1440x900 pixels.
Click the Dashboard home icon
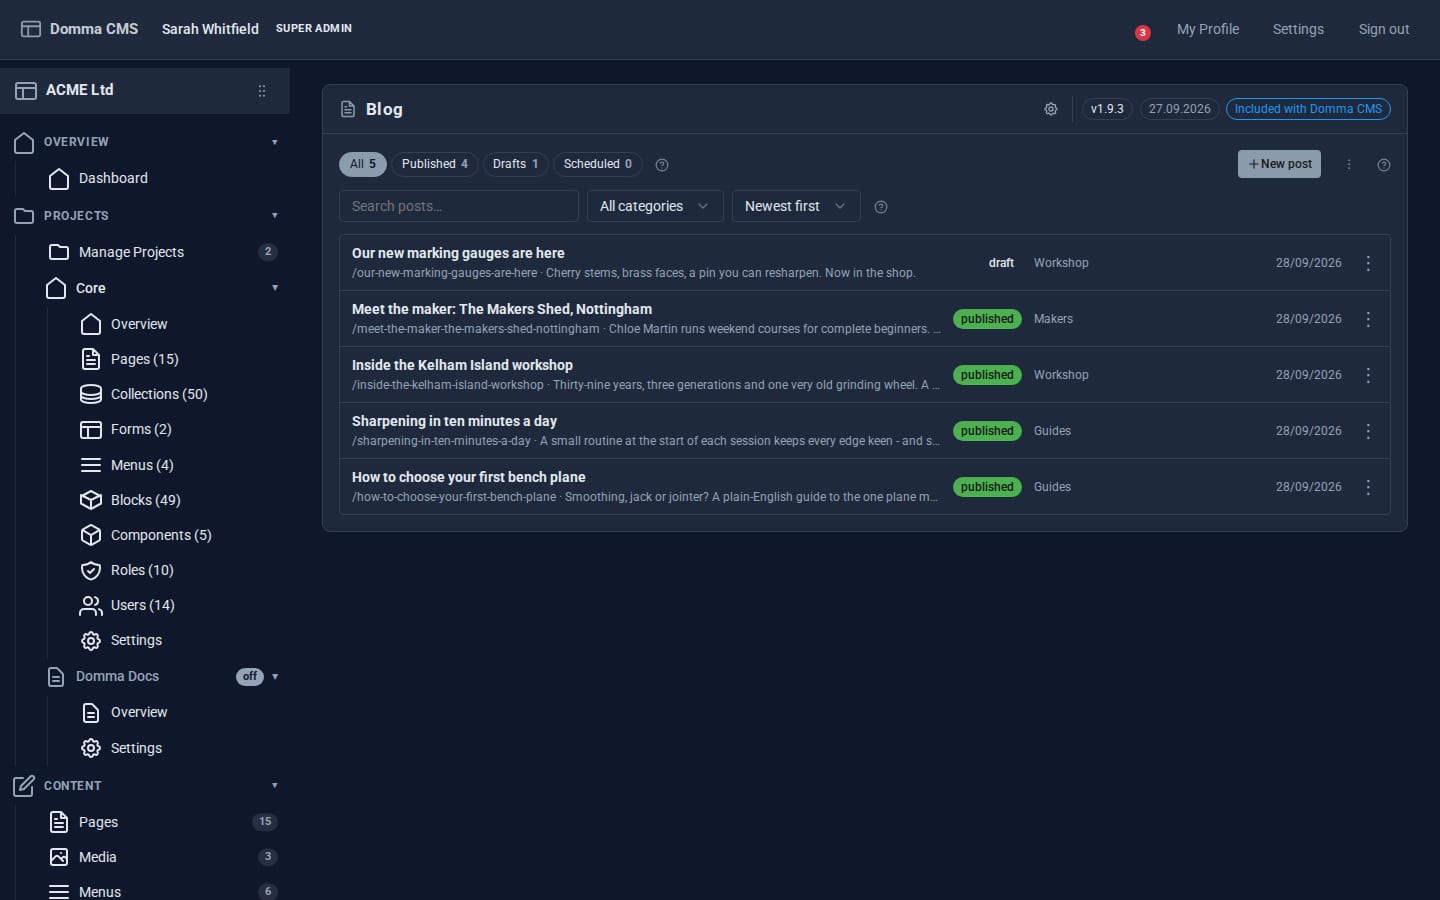(59, 178)
